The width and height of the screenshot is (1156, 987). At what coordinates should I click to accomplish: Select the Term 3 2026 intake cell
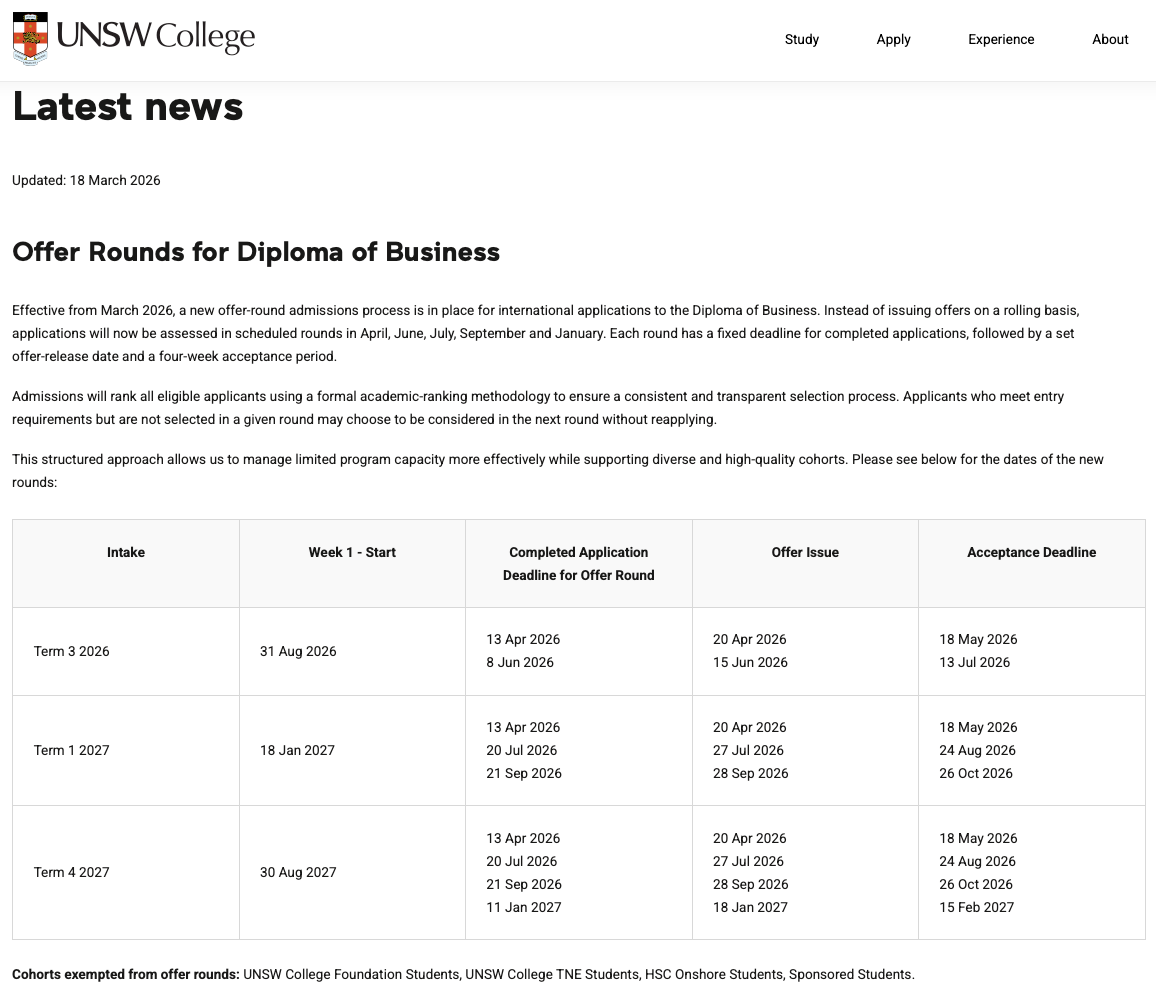click(x=72, y=651)
